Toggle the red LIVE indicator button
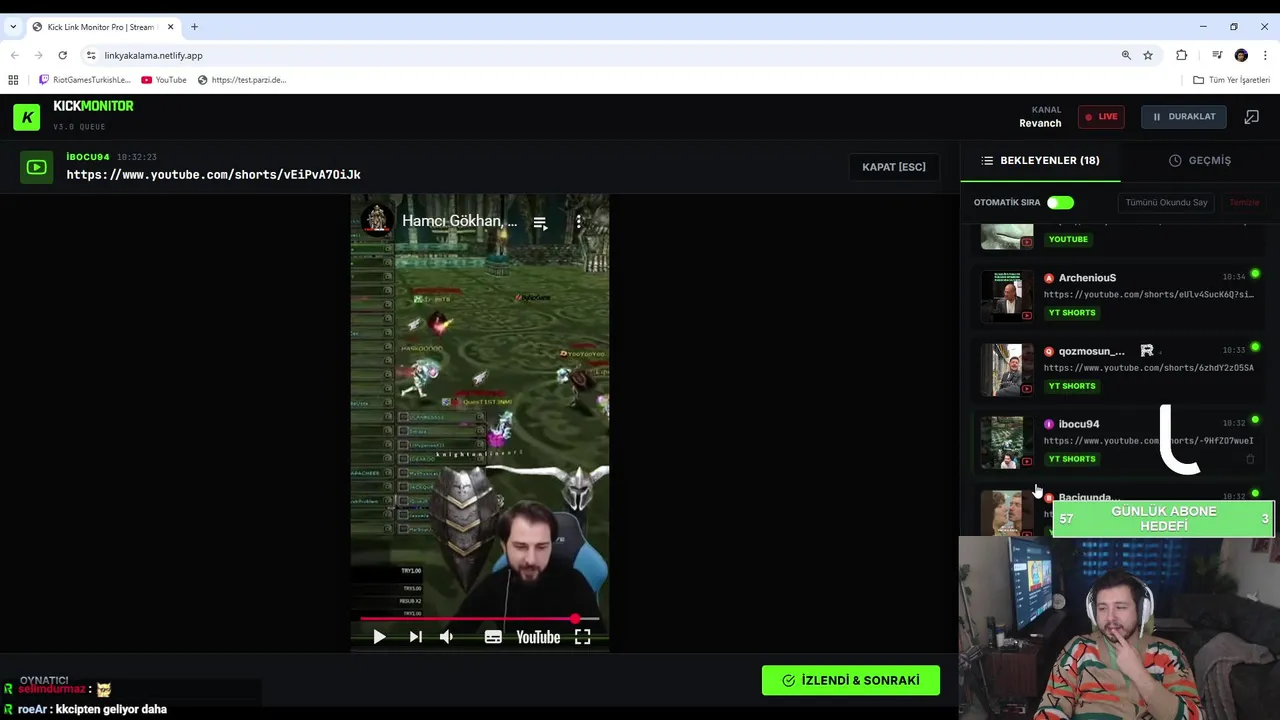1280x720 pixels. click(x=1101, y=117)
